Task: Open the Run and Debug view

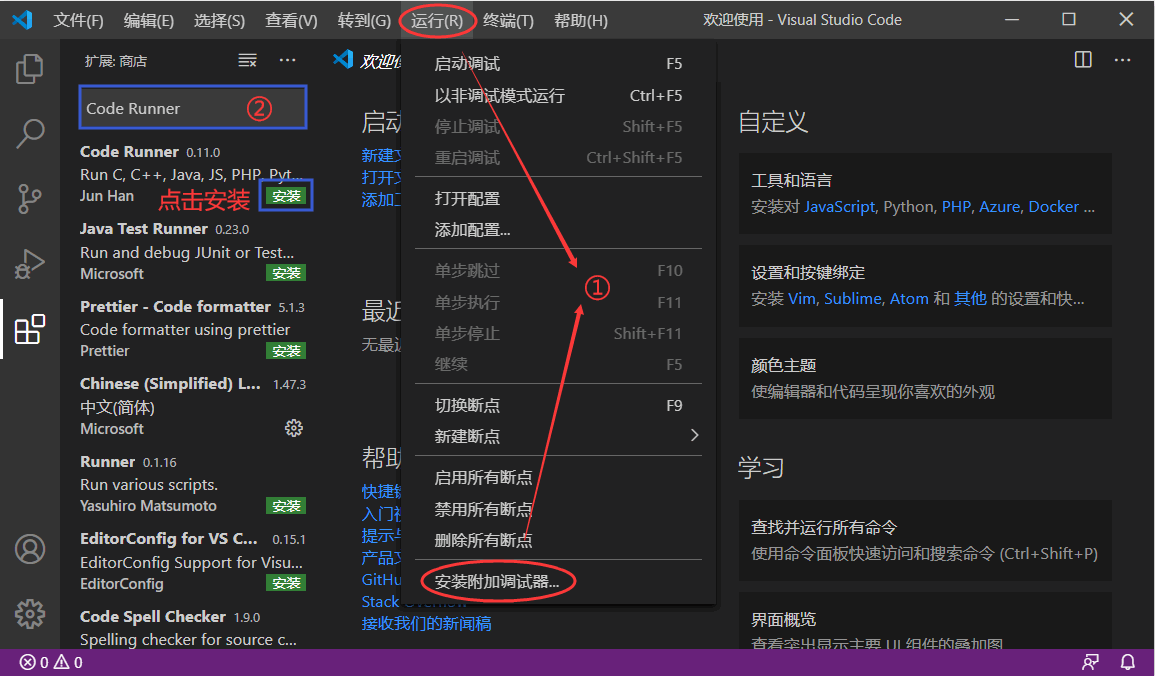Action: pyautogui.click(x=30, y=263)
